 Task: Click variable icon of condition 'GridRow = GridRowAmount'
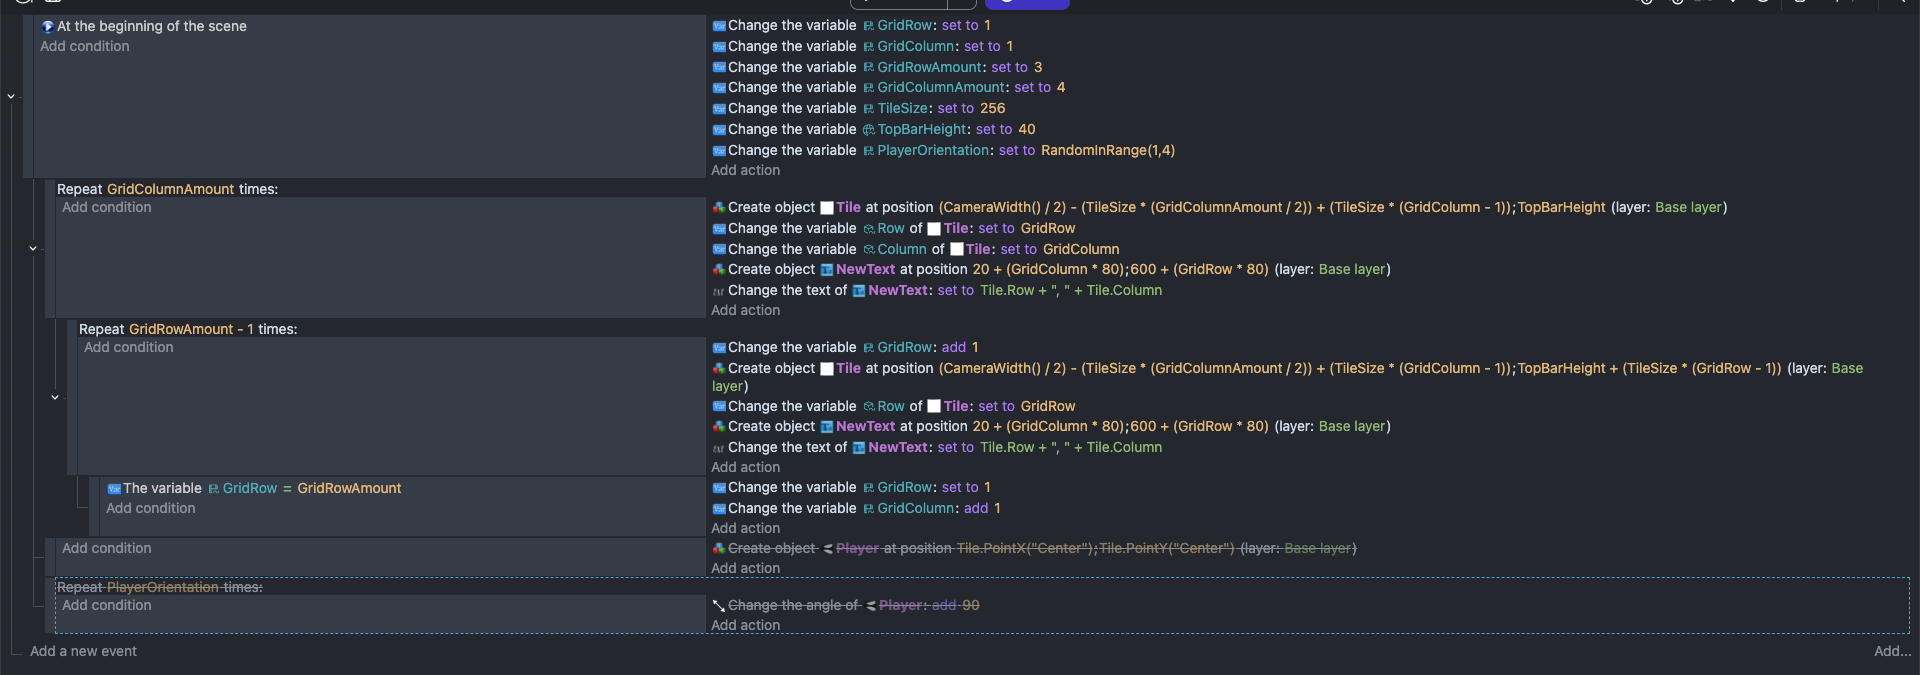(114, 489)
